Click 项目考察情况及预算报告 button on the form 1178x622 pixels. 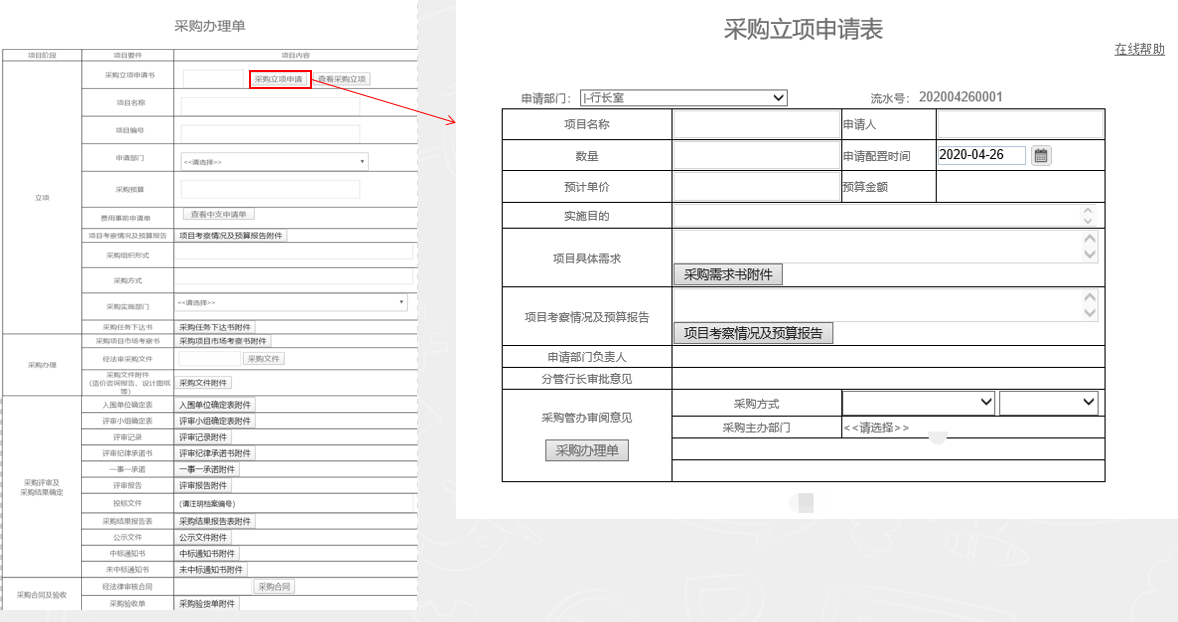[x=755, y=333]
